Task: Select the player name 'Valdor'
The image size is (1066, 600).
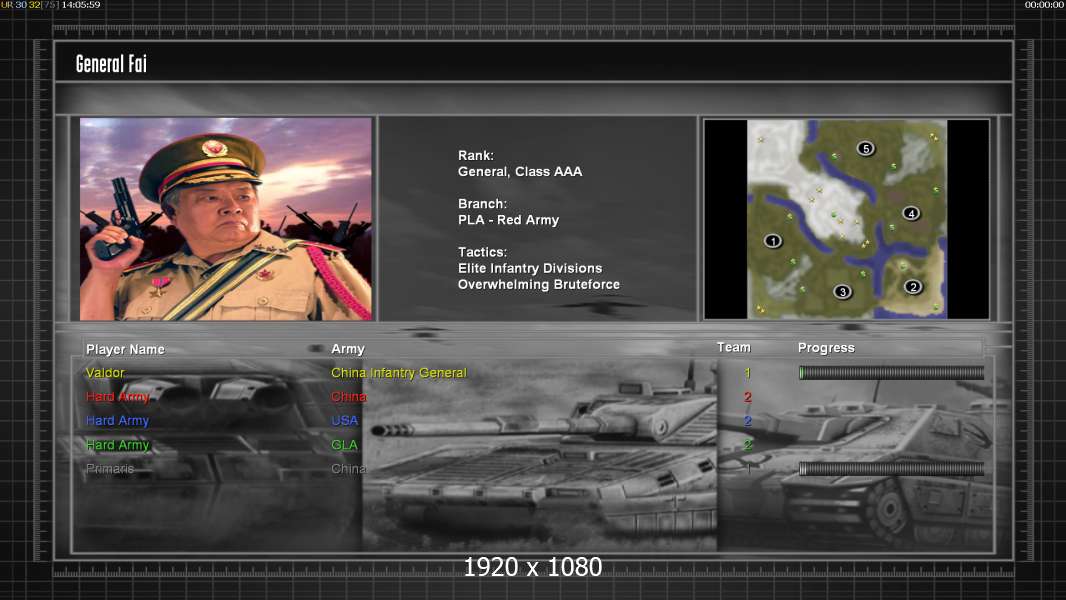Action: point(105,372)
